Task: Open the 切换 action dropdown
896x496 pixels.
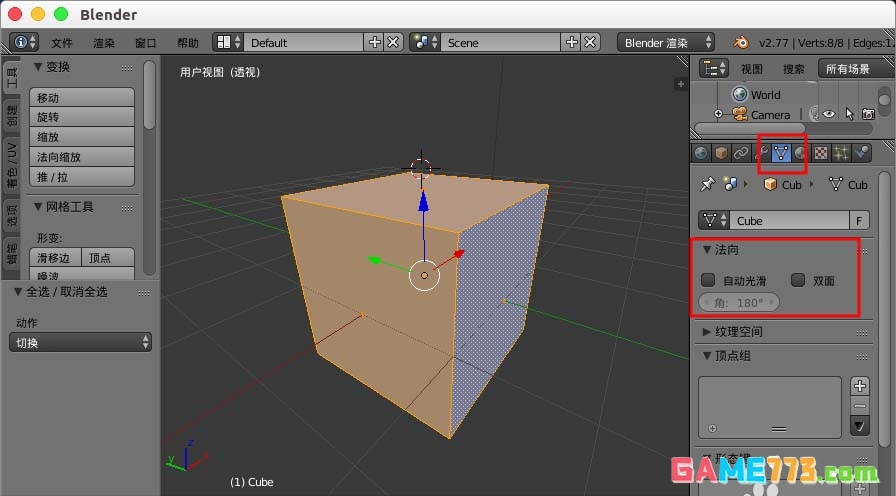Action: tap(81, 342)
